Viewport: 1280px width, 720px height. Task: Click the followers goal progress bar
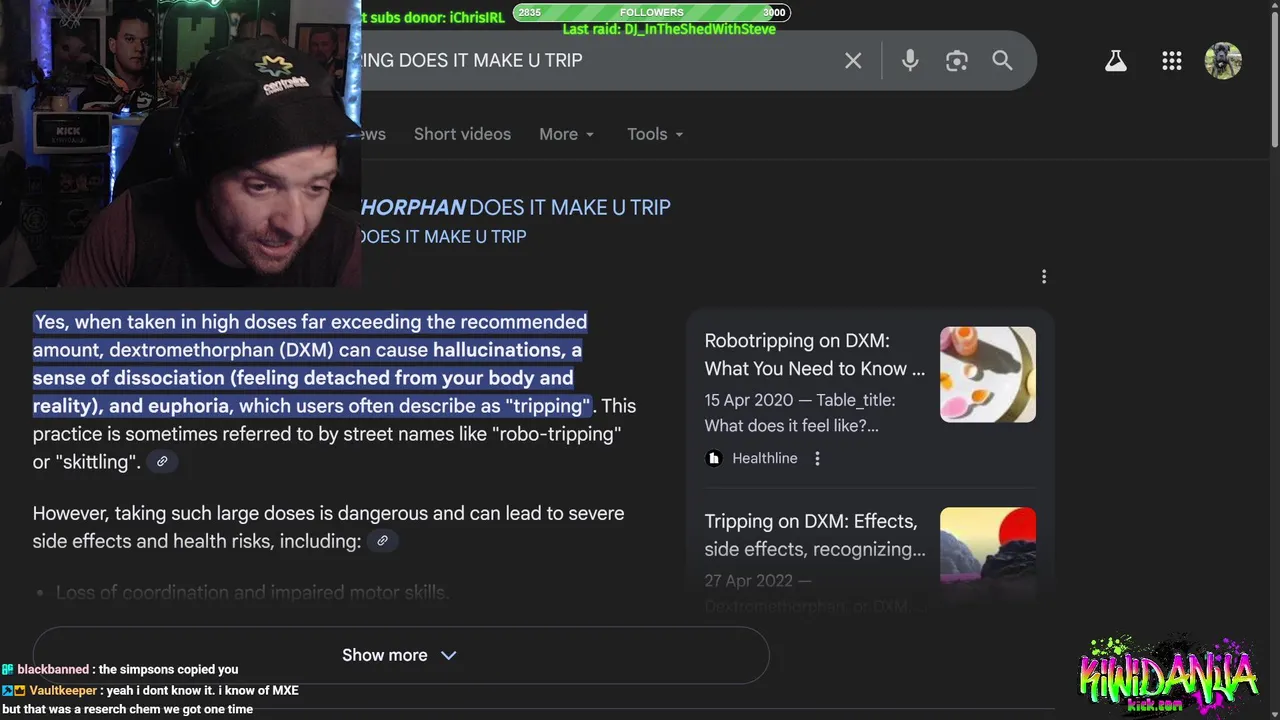tap(651, 12)
